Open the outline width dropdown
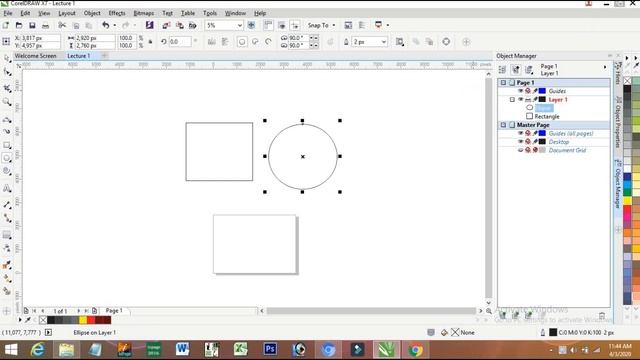Screen dimensions: 640x360 click(384, 42)
